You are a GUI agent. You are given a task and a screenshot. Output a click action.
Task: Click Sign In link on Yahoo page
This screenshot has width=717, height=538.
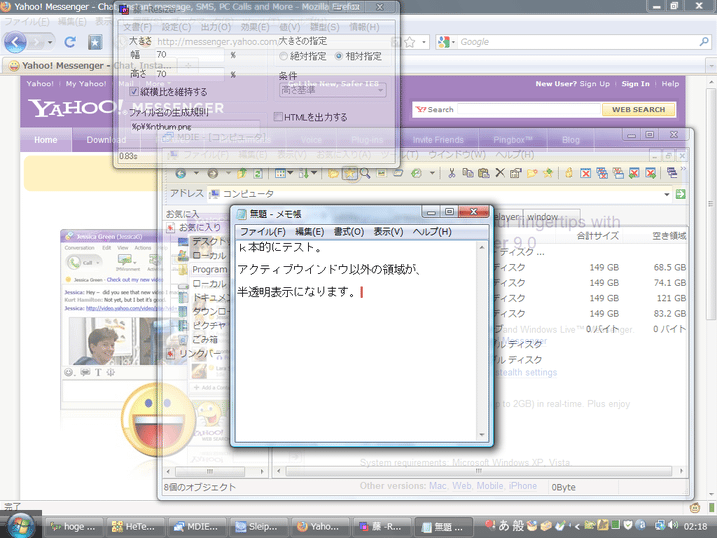(635, 84)
